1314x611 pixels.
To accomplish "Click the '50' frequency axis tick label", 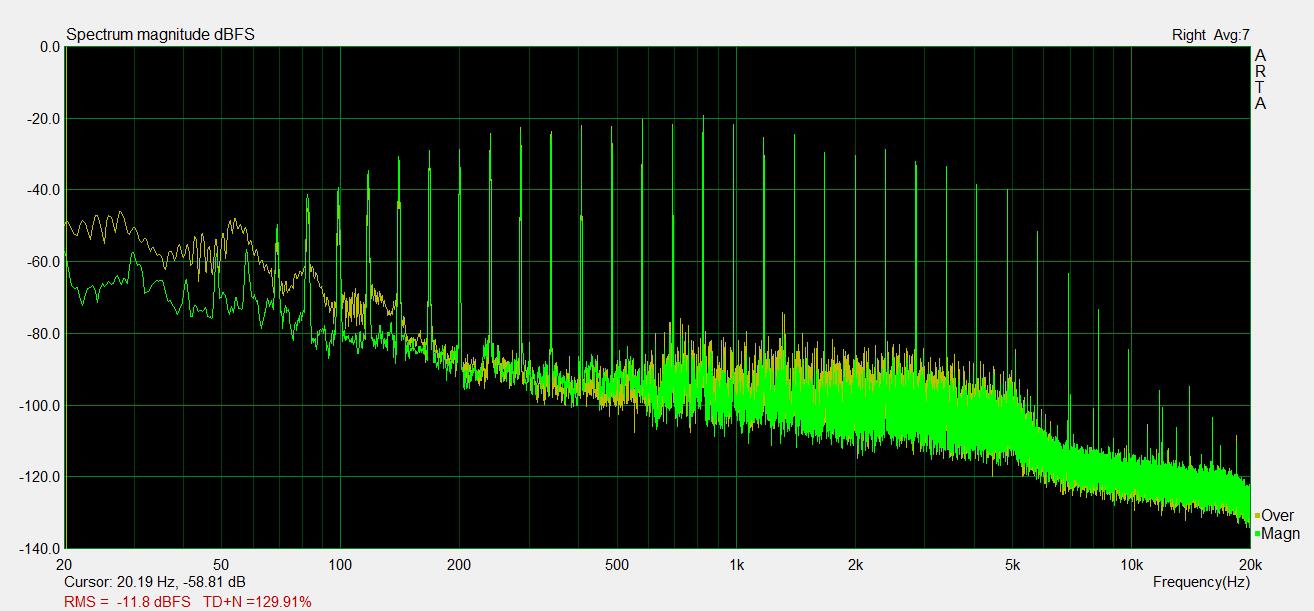I will [222, 564].
